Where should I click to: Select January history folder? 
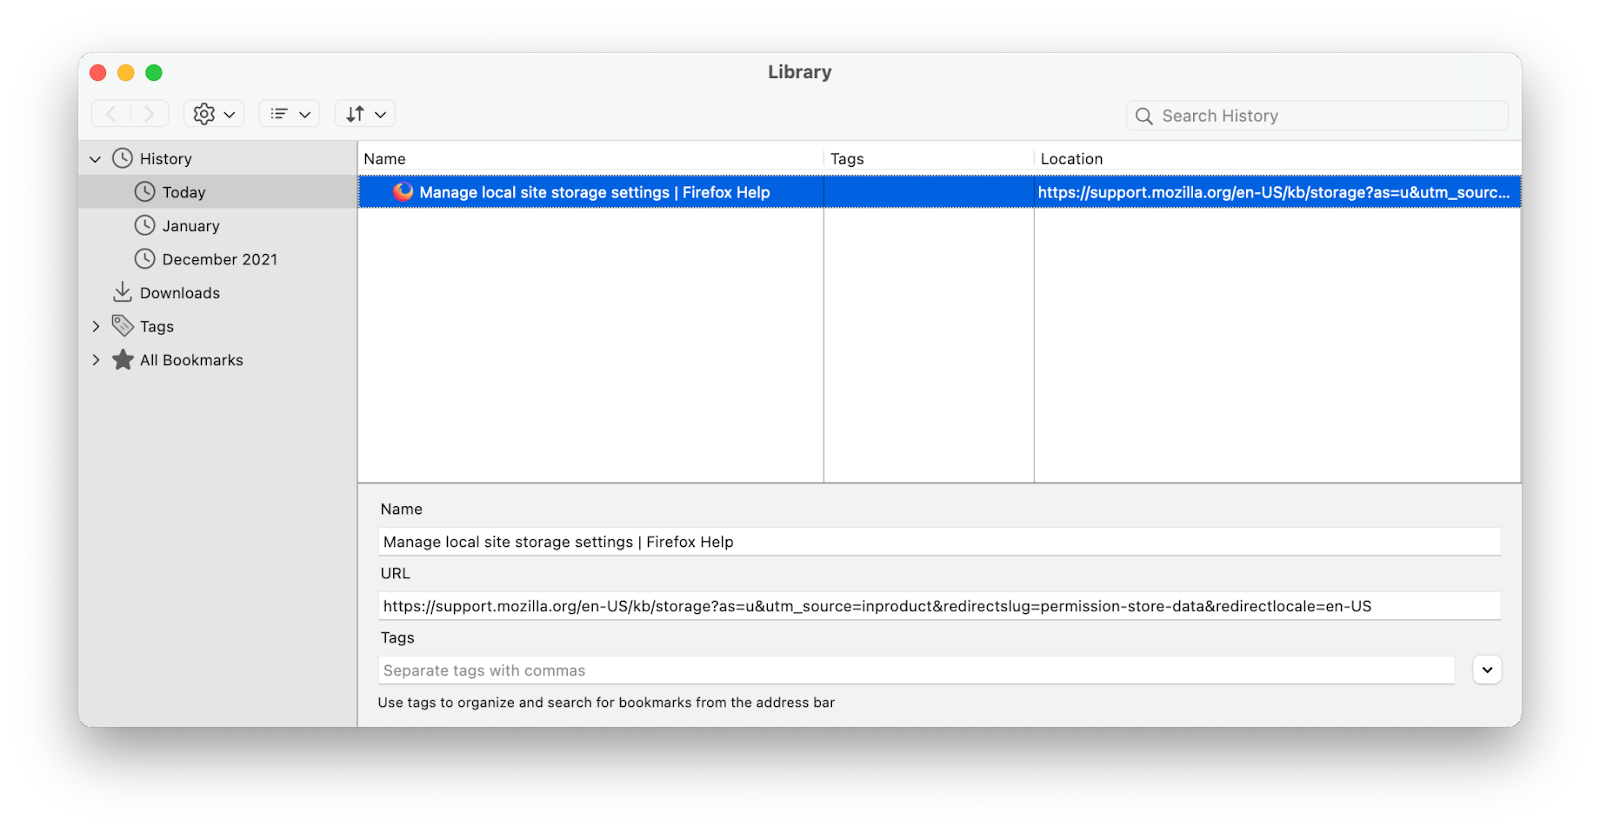click(191, 226)
